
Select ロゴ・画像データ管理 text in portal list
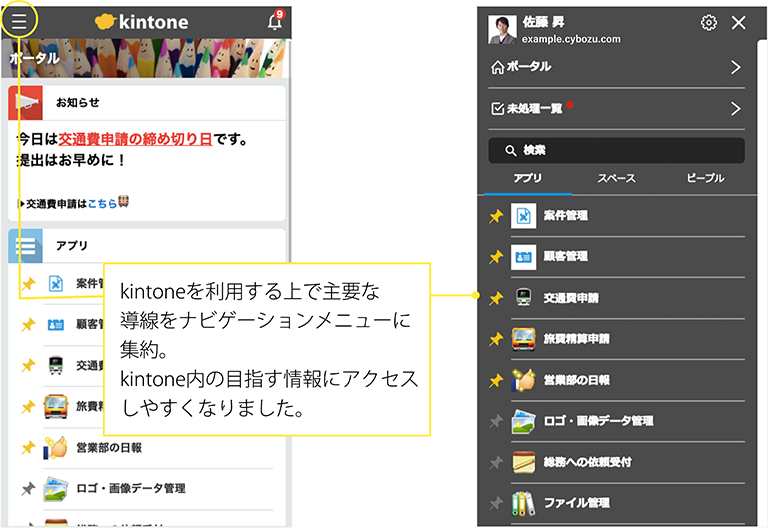point(131,488)
